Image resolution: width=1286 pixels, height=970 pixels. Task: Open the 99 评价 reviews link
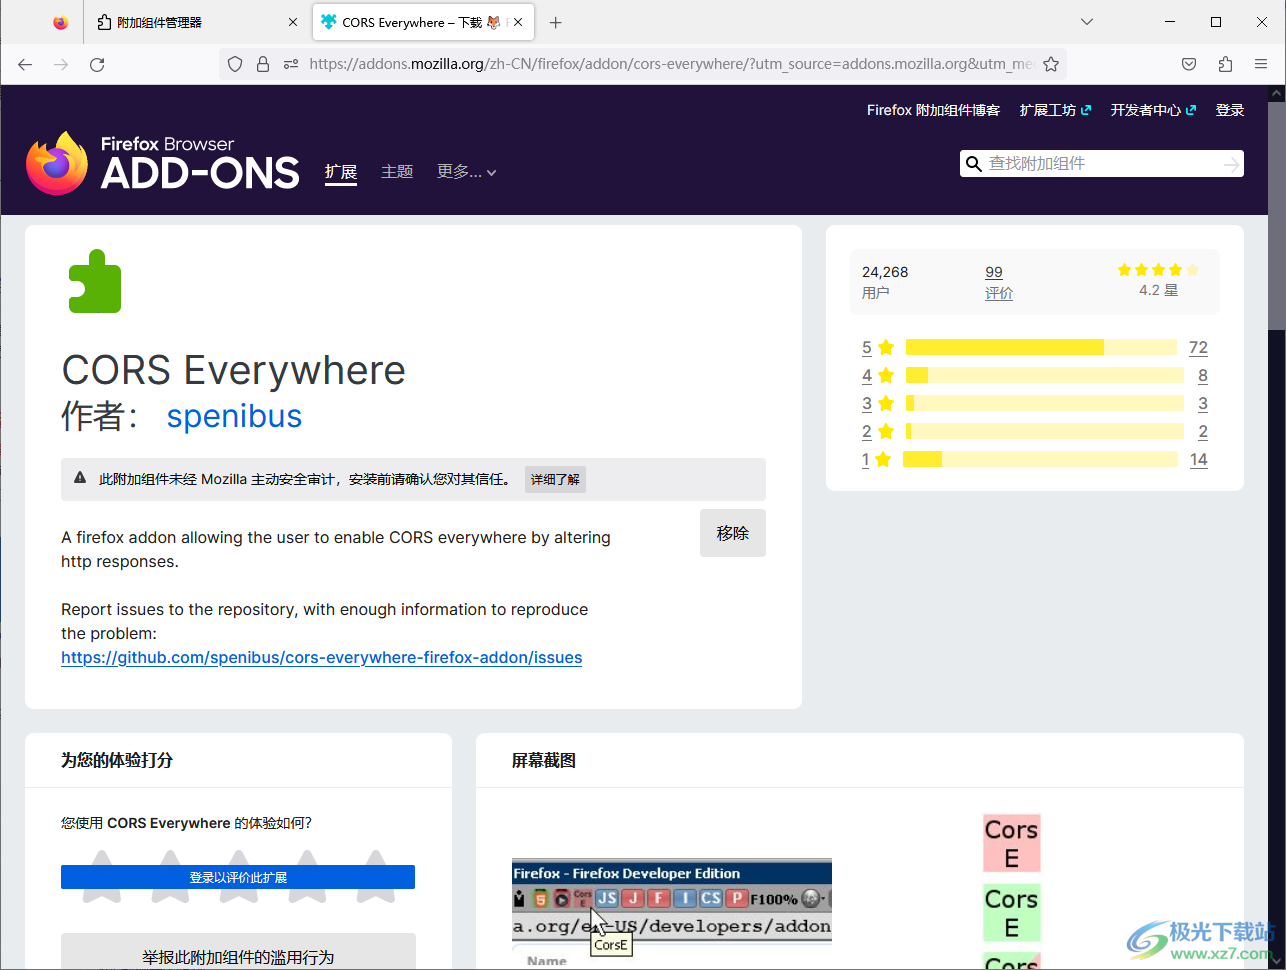[x=998, y=282]
